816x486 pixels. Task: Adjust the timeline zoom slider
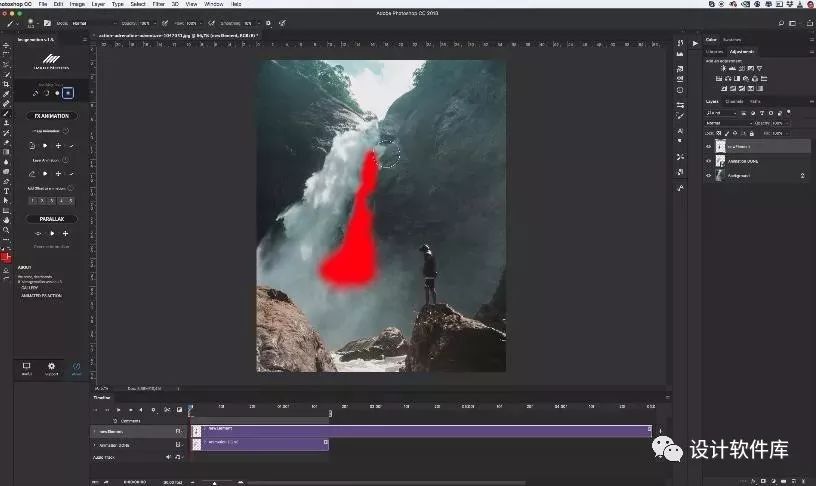tap(214, 483)
